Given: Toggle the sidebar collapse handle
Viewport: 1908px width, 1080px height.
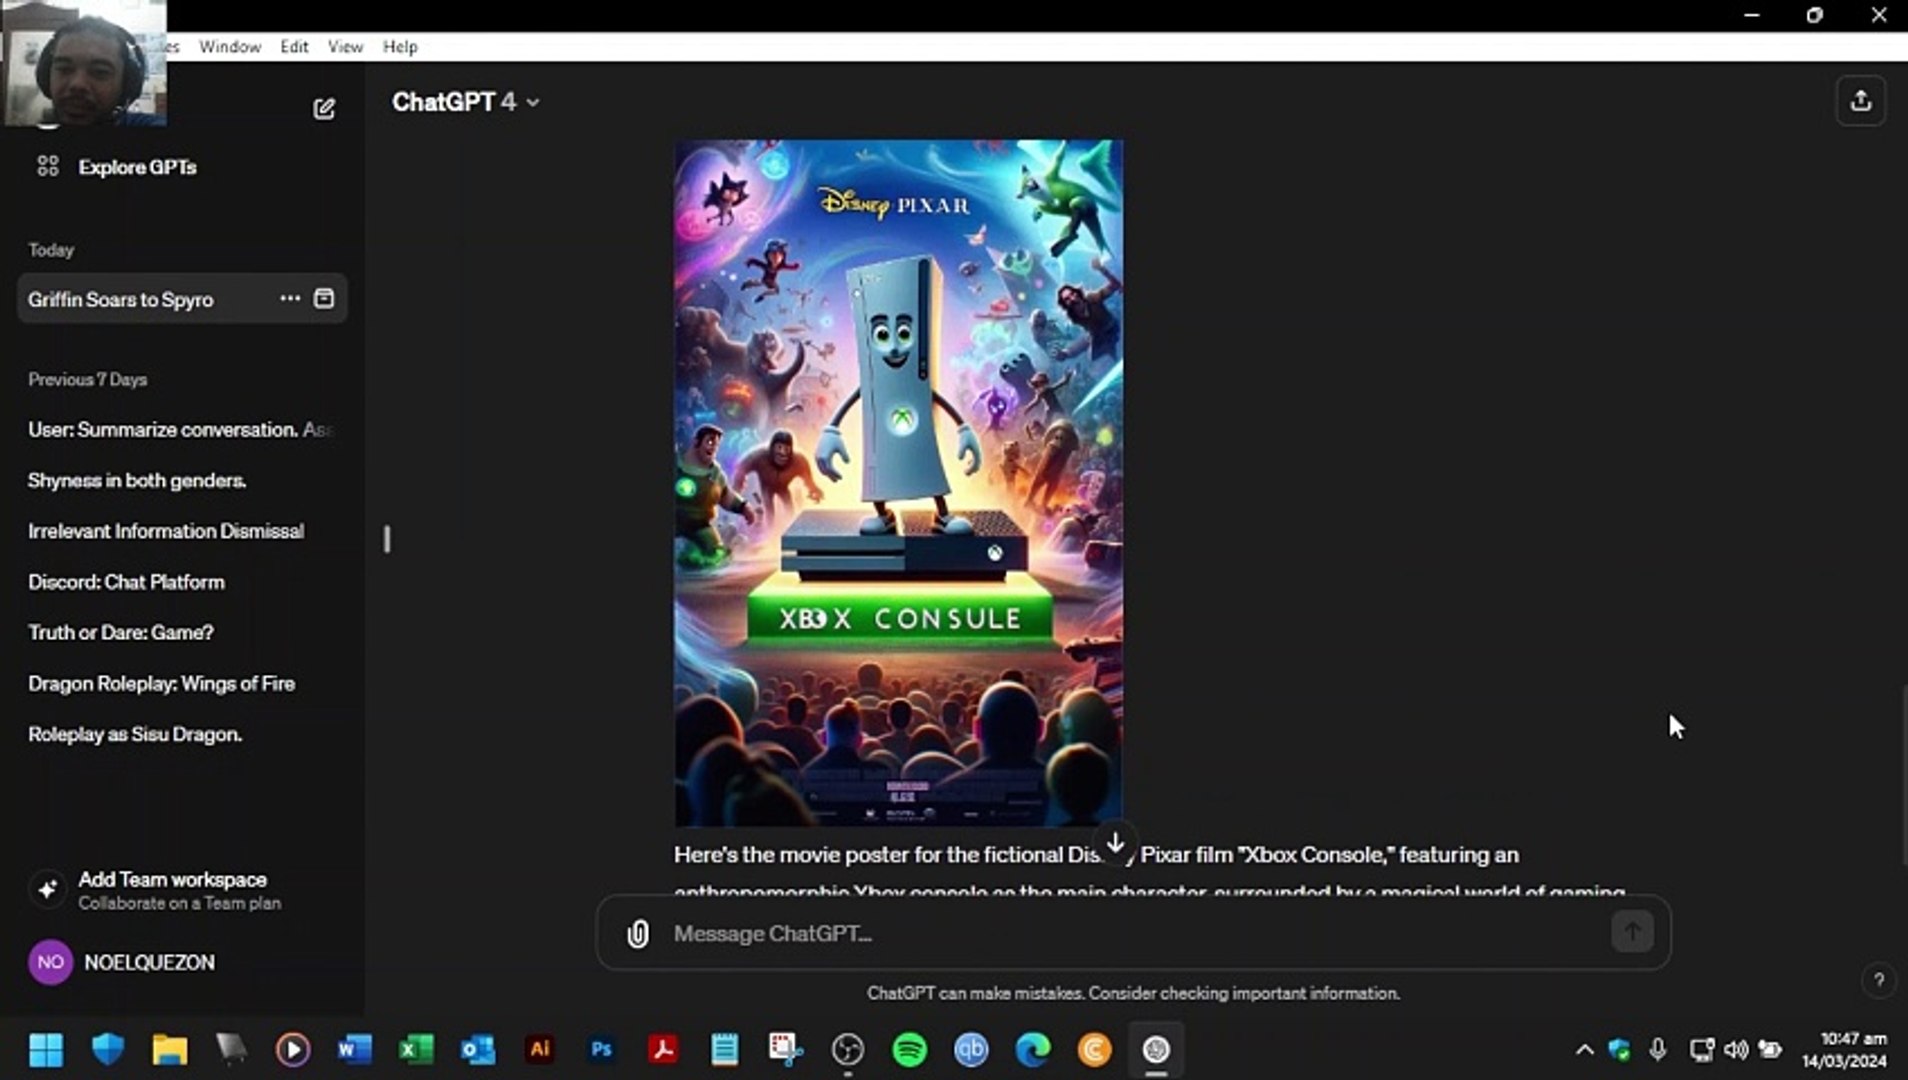Looking at the screenshot, I should [387, 540].
